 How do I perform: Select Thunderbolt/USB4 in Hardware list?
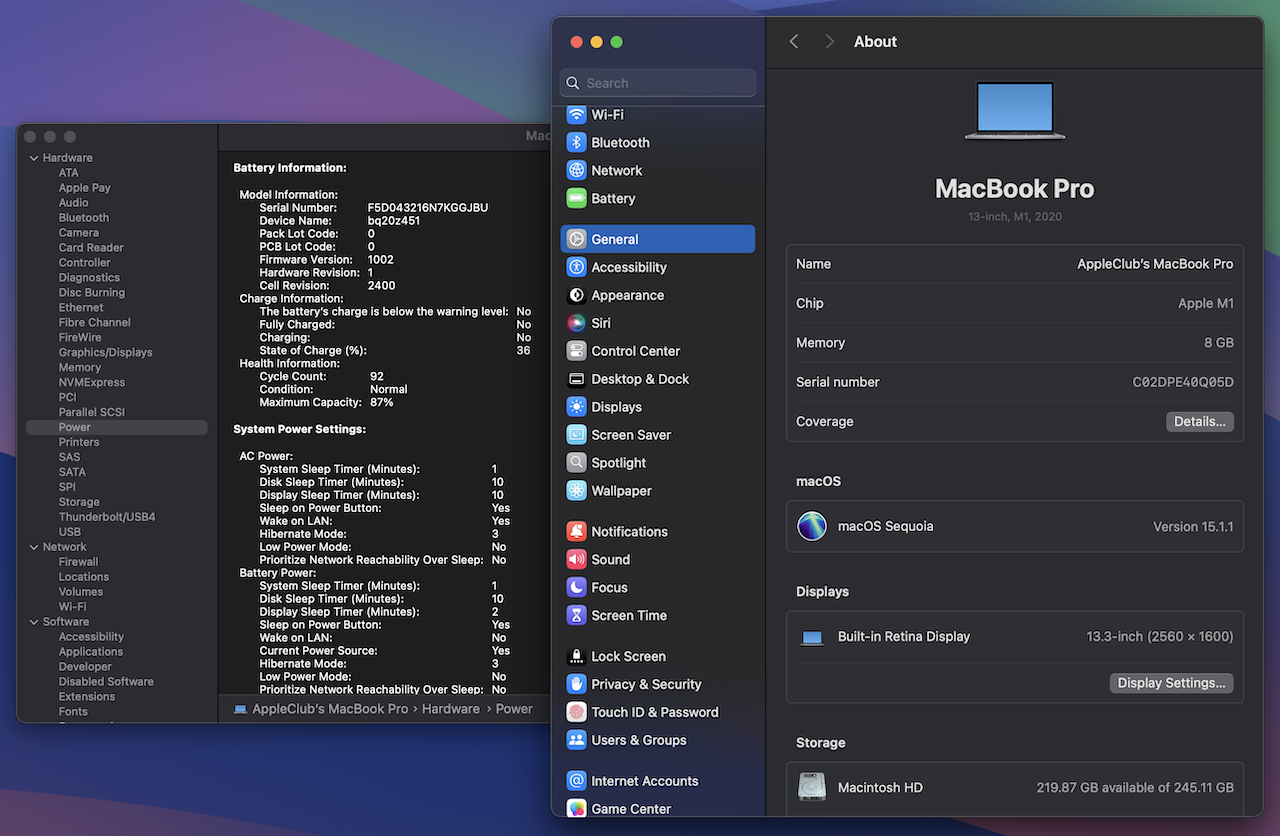coord(107,517)
